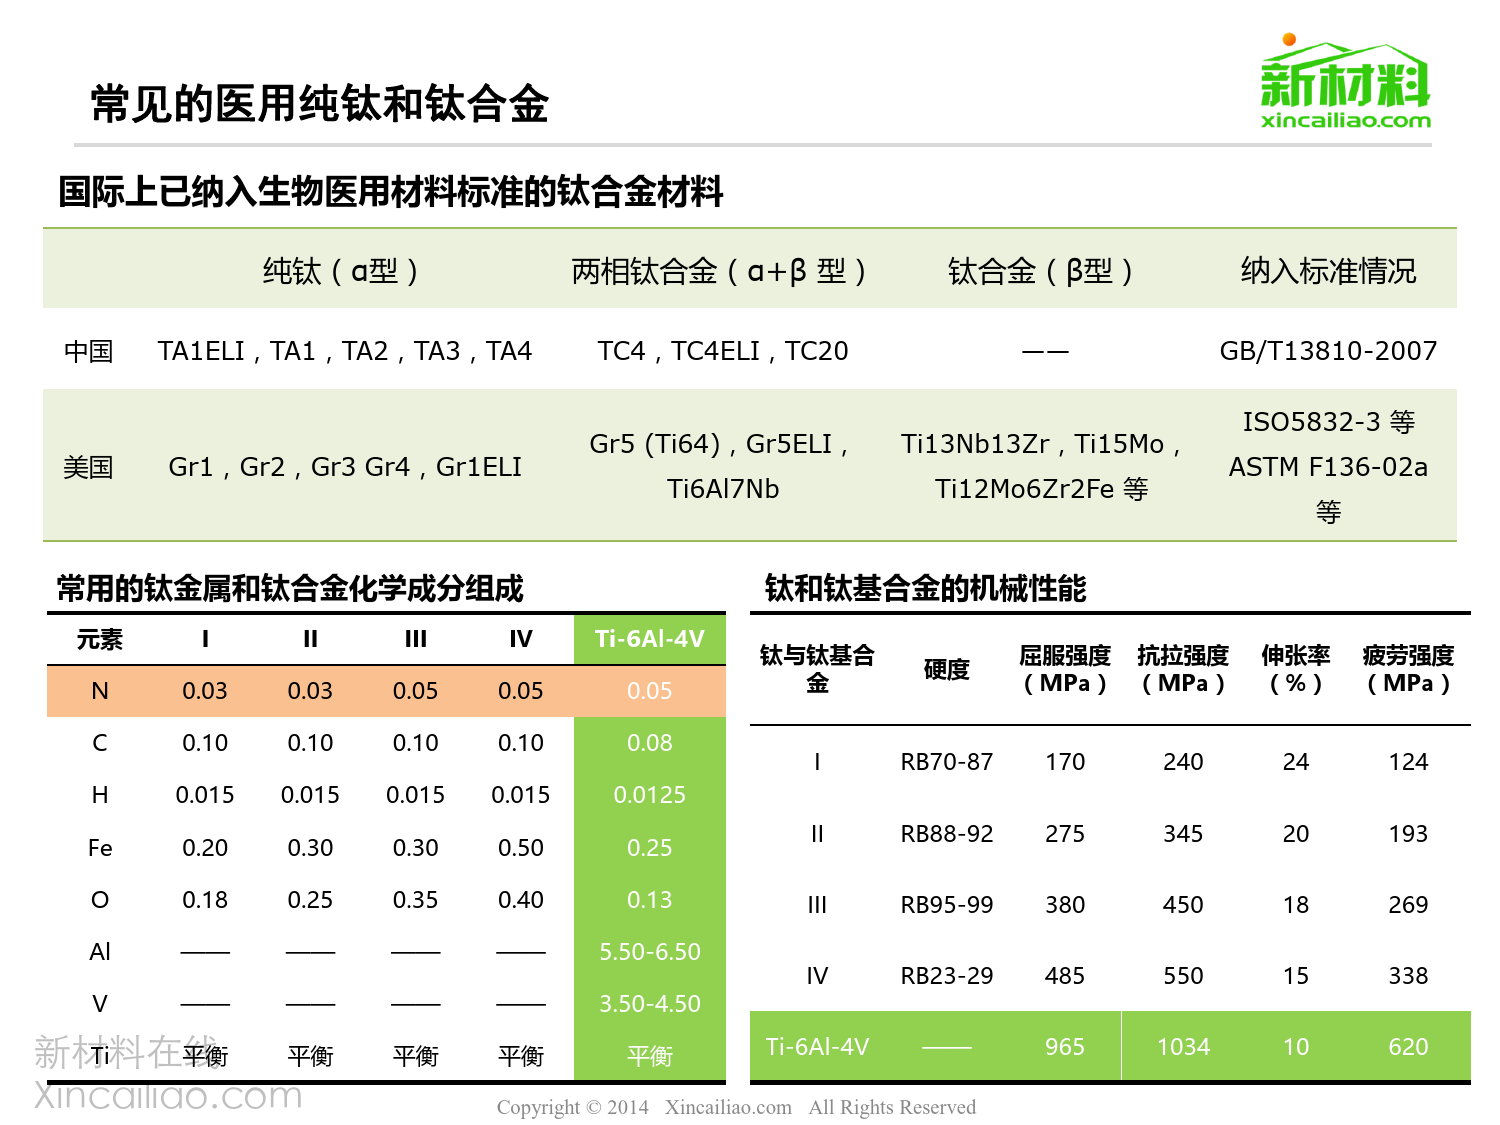Click the 伸张率（%） column header
The width and height of the screenshot is (1500, 1125).
1296,669
